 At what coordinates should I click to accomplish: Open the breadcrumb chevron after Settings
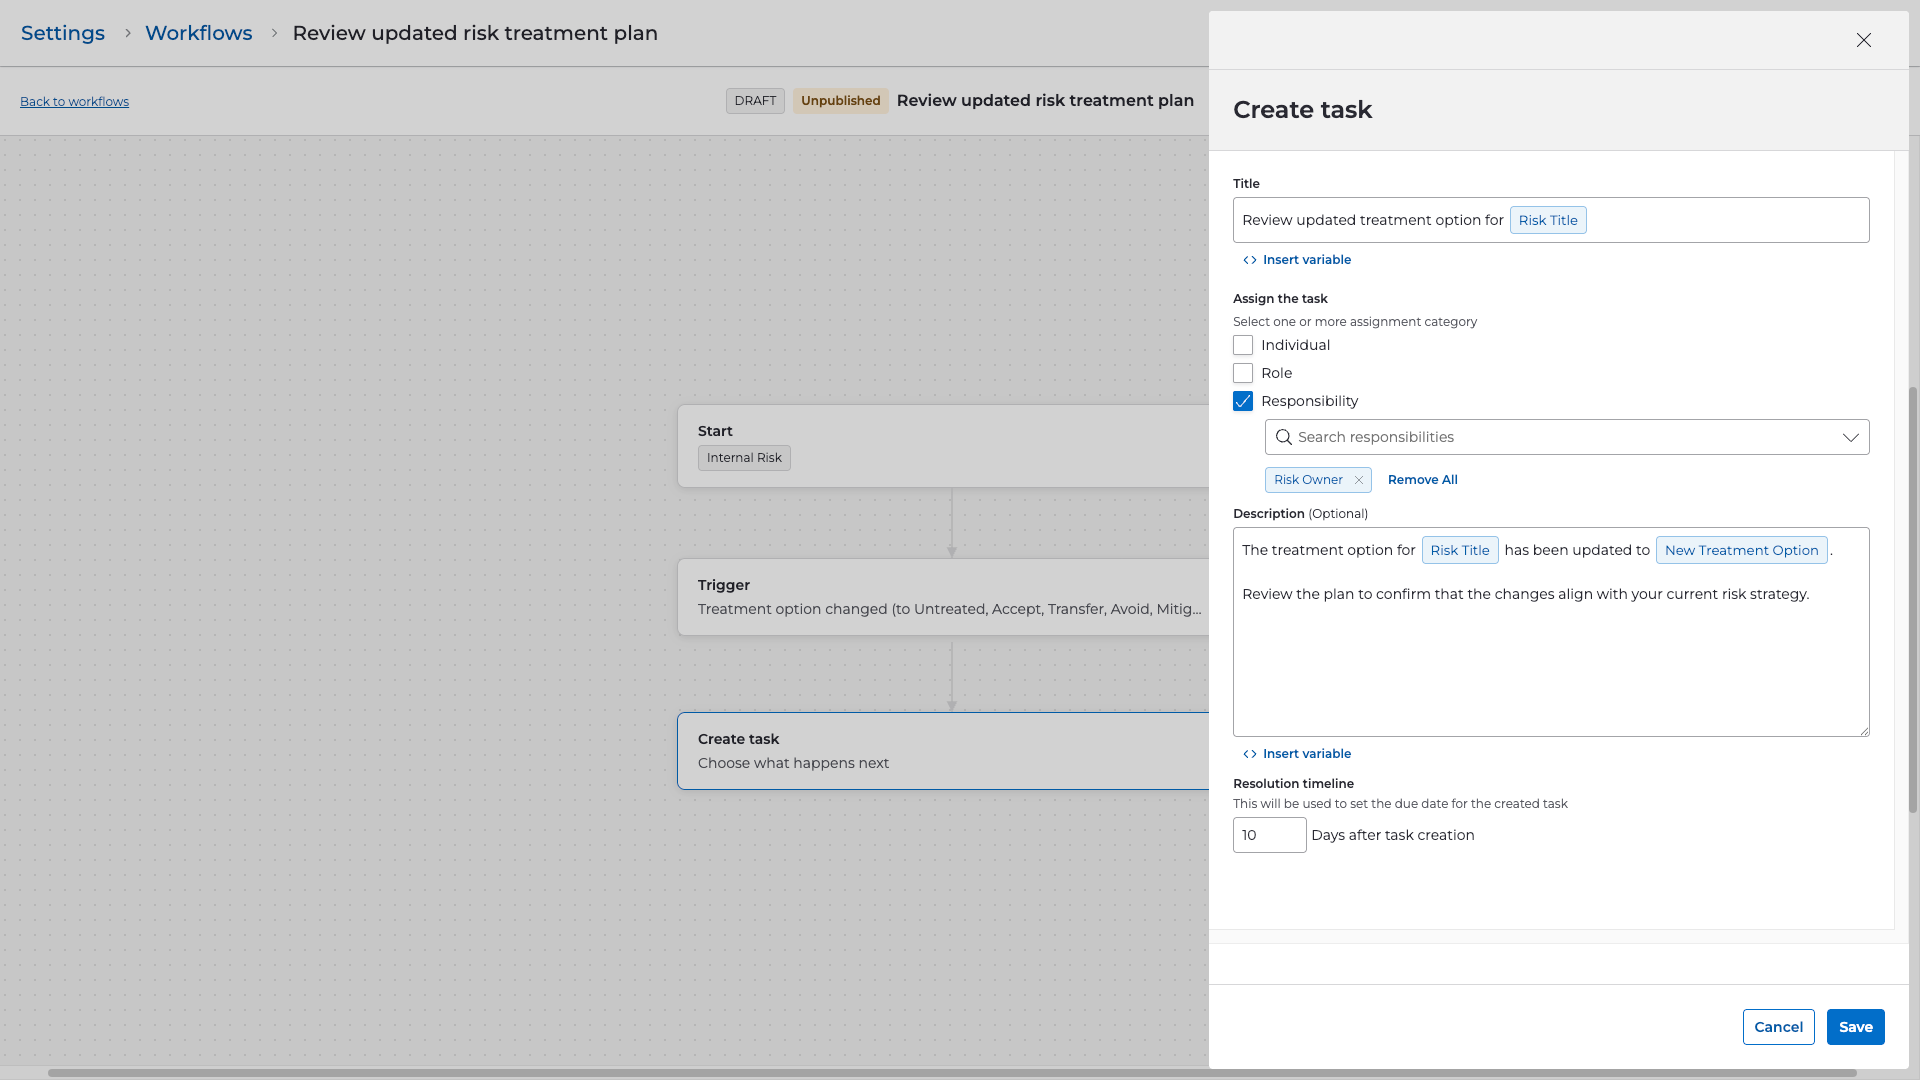[x=128, y=33]
